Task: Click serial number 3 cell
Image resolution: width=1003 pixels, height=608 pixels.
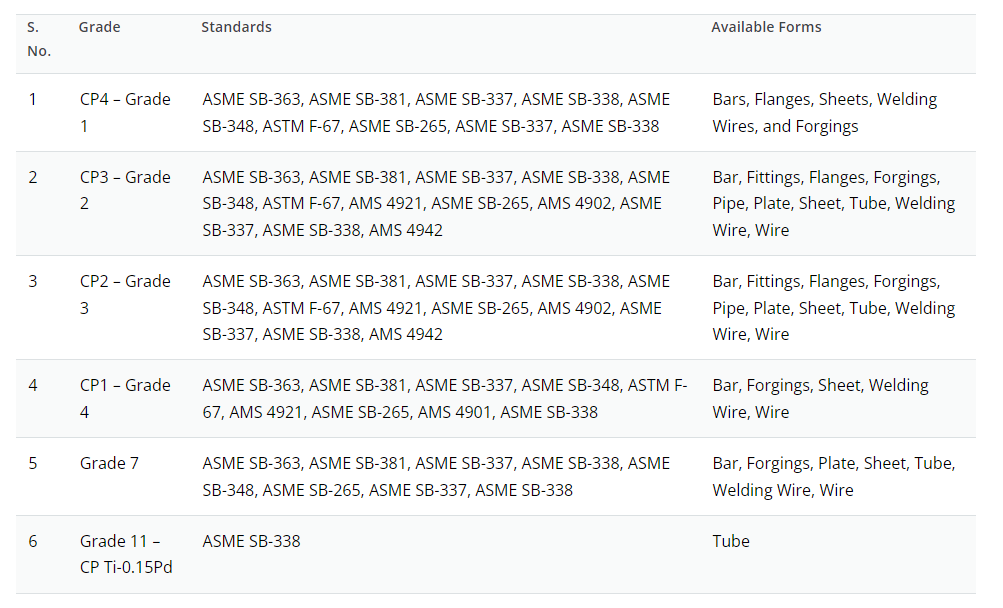Action: point(33,281)
